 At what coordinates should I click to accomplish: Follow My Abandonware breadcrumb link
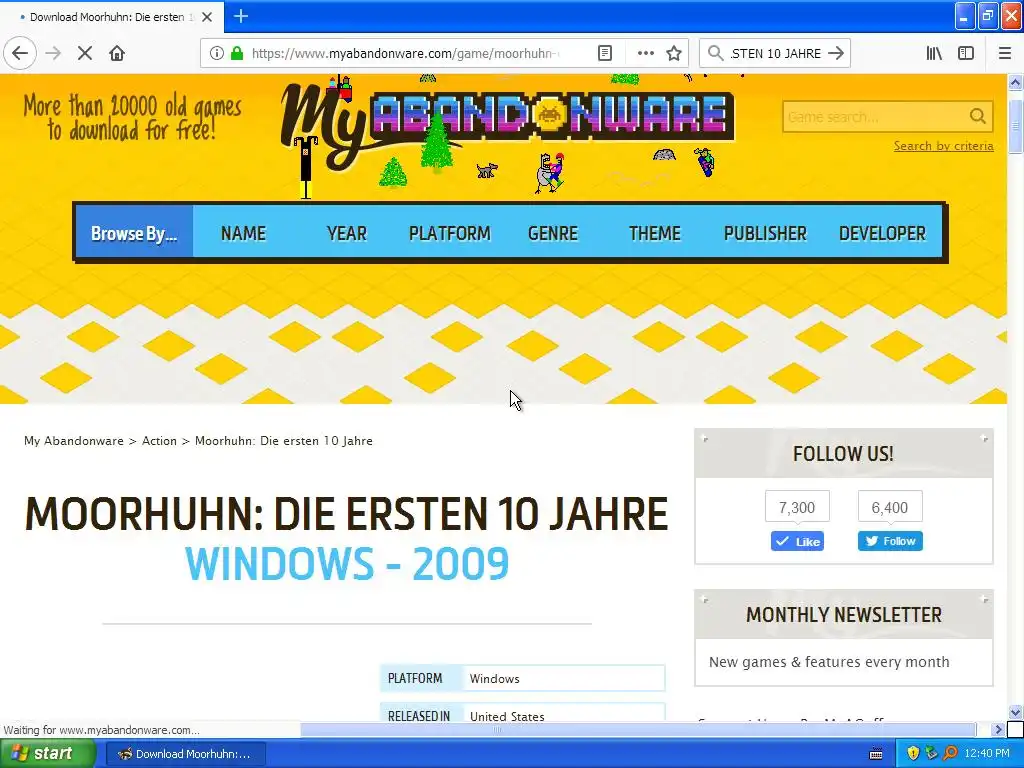(74, 441)
